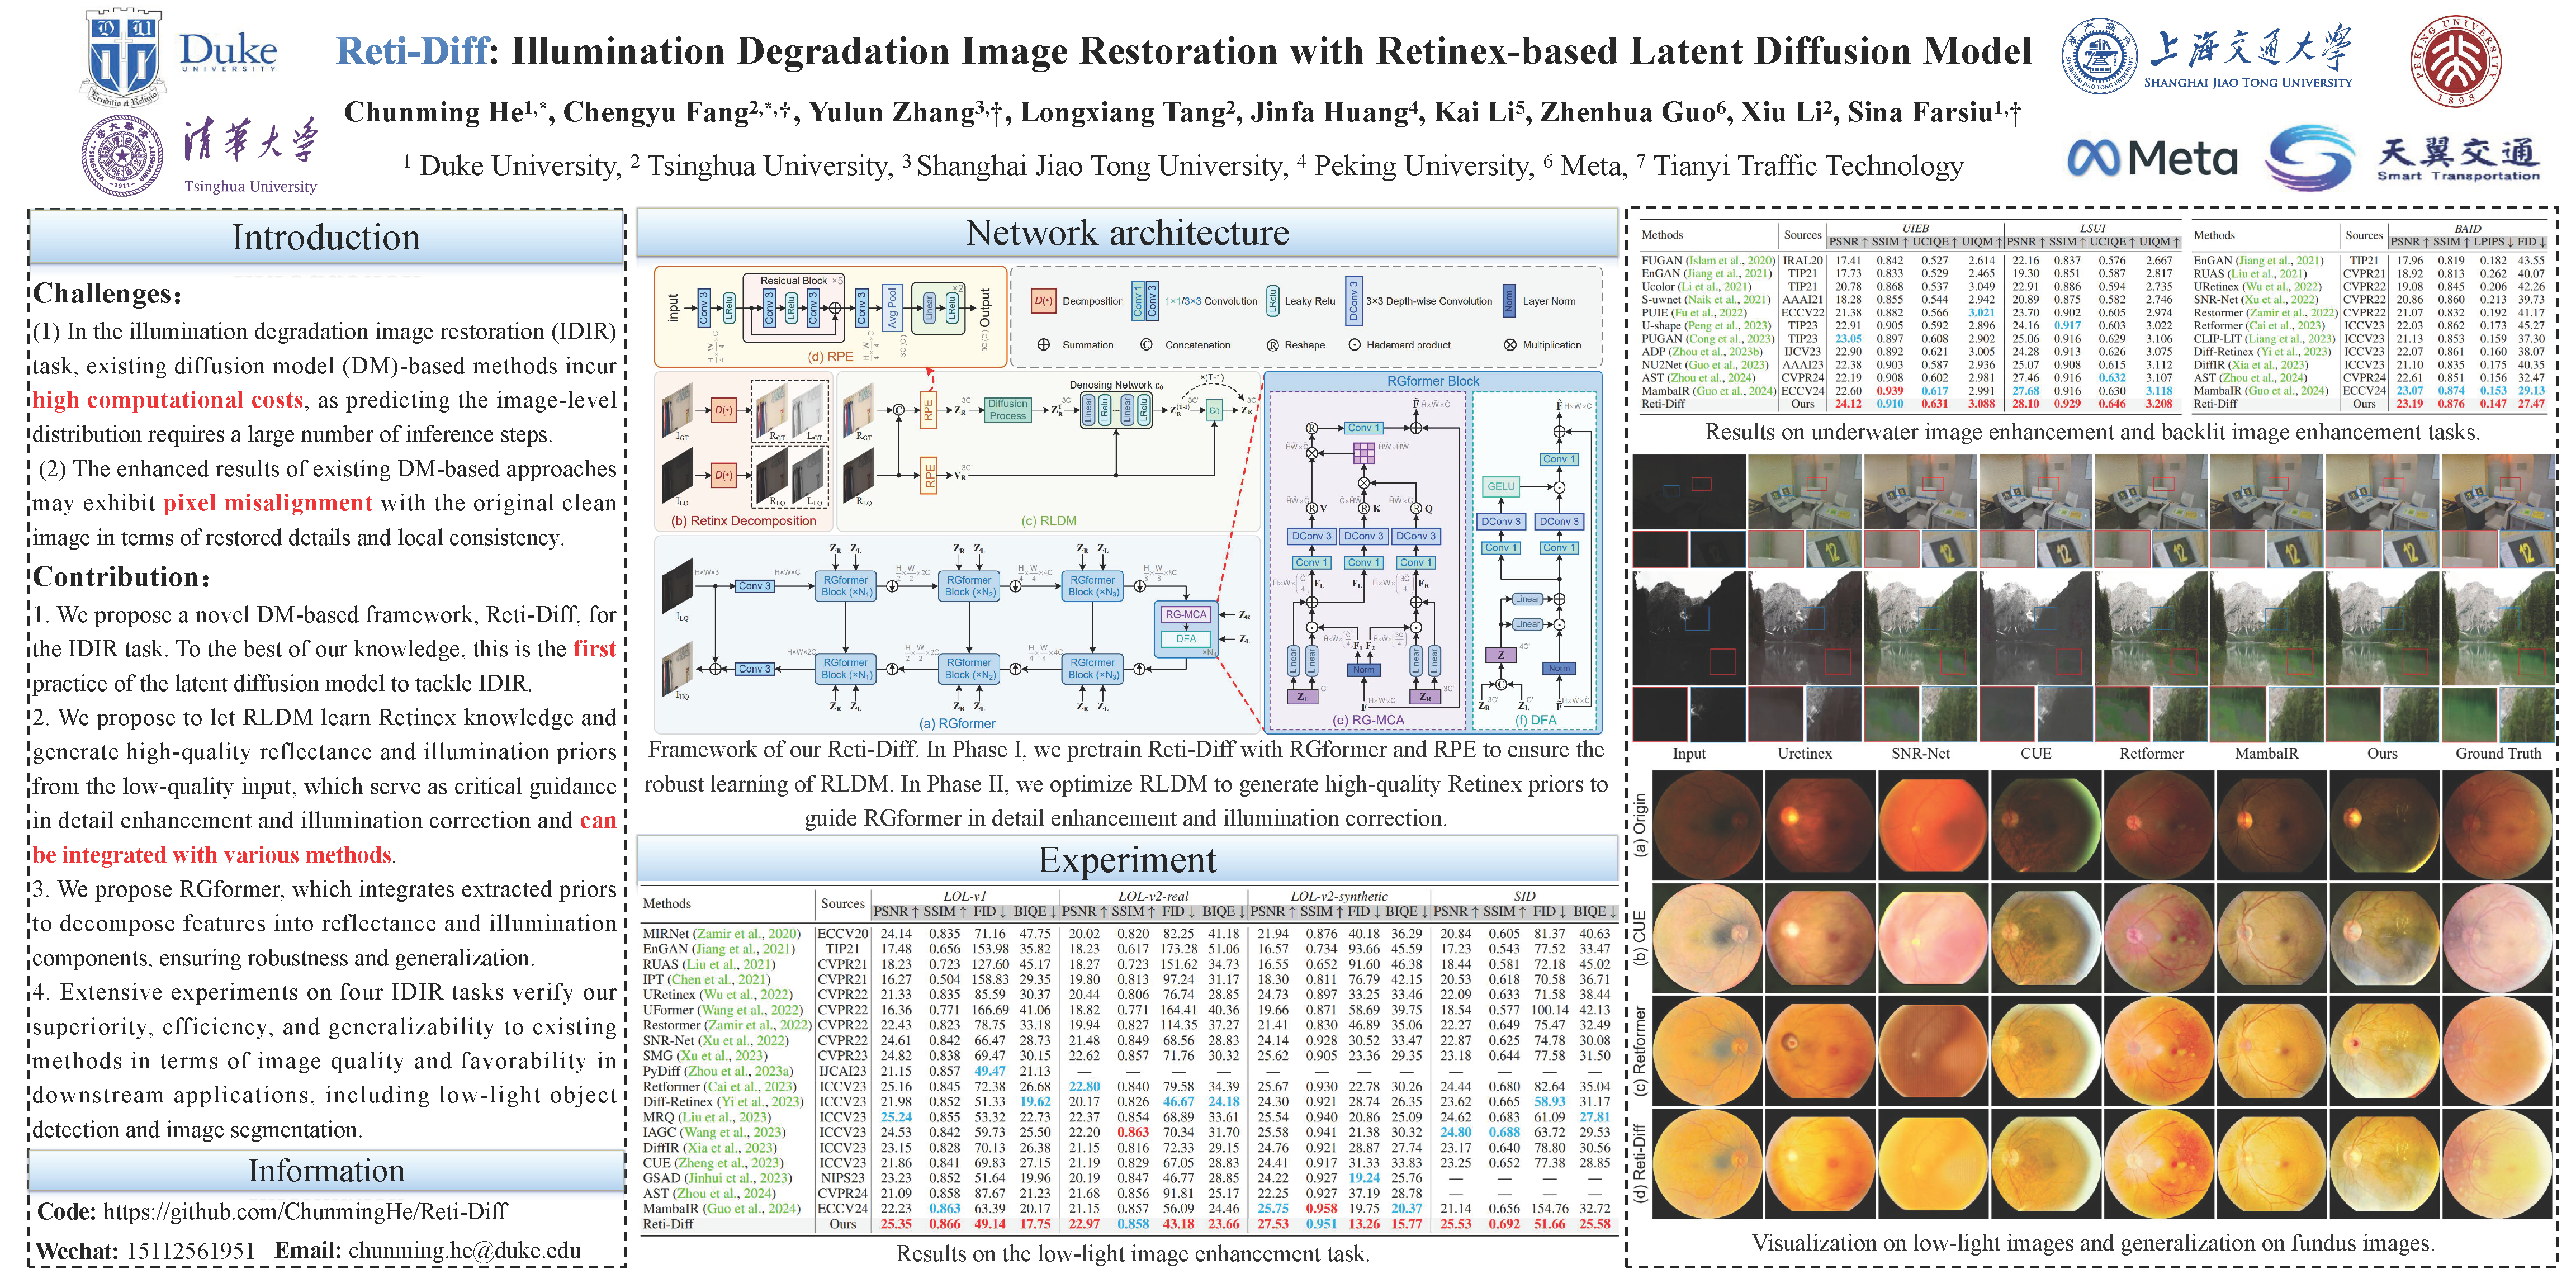Screen dimensions: 2576x1288
Task: Open the GitHub code link
Action: (x=305, y=1212)
